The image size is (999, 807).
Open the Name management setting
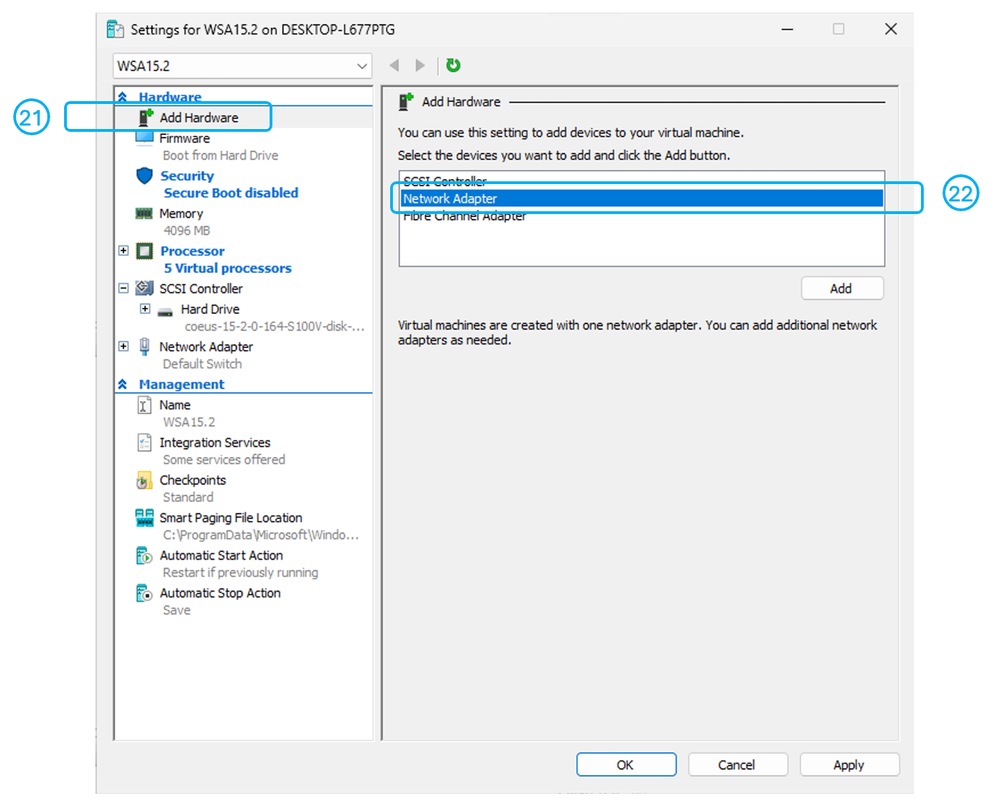pyautogui.click(x=175, y=404)
